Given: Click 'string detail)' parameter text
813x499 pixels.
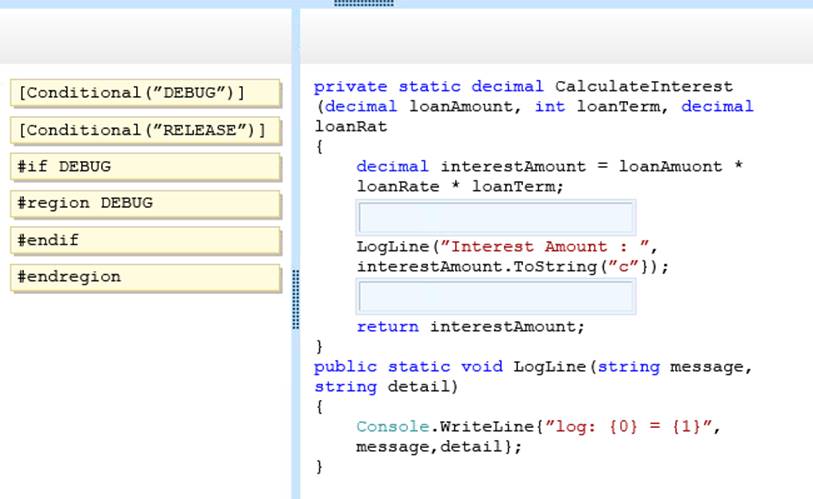Looking at the screenshot, I should point(386,387).
